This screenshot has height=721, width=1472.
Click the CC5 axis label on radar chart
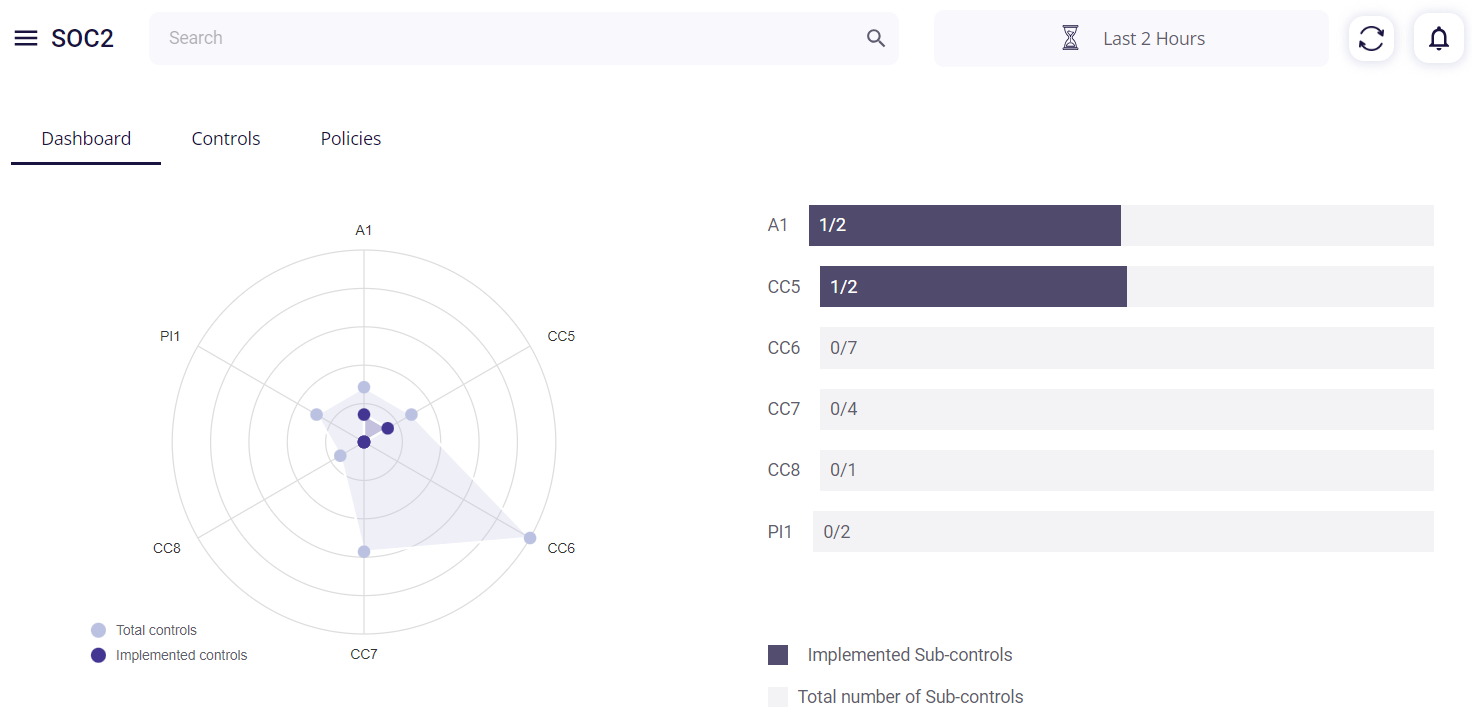point(561,336)
